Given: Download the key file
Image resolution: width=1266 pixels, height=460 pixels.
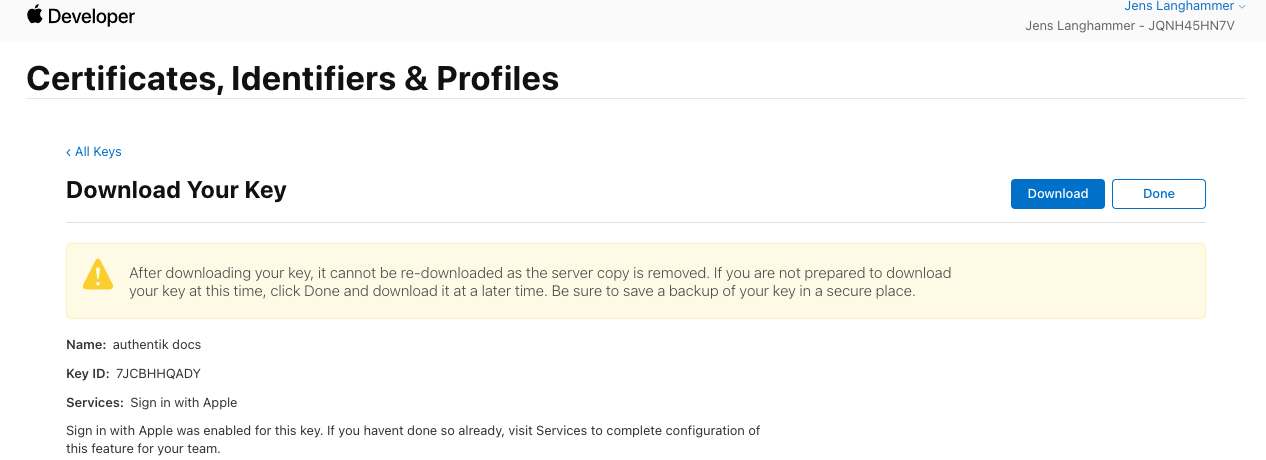Looking at the screenshot, I should 1057,194.
